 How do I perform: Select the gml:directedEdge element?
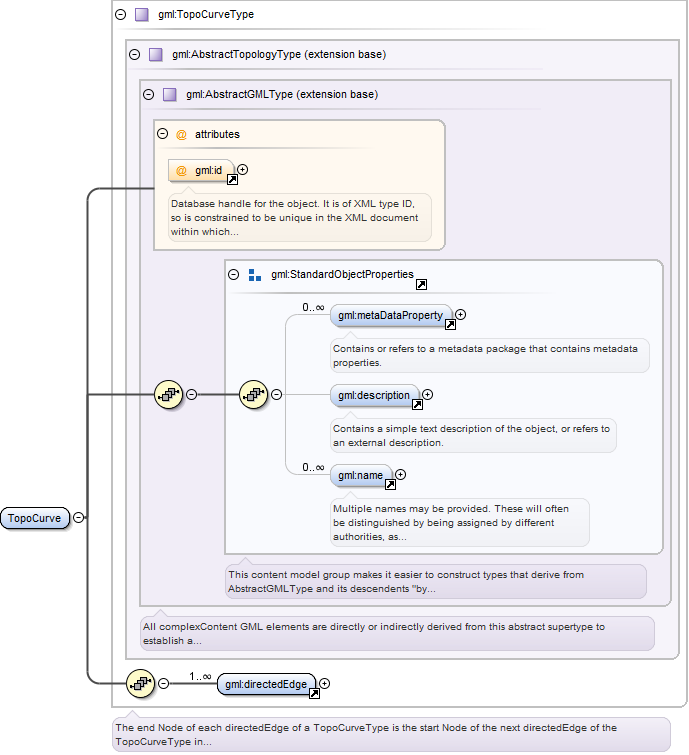click(x=266, y=684)
